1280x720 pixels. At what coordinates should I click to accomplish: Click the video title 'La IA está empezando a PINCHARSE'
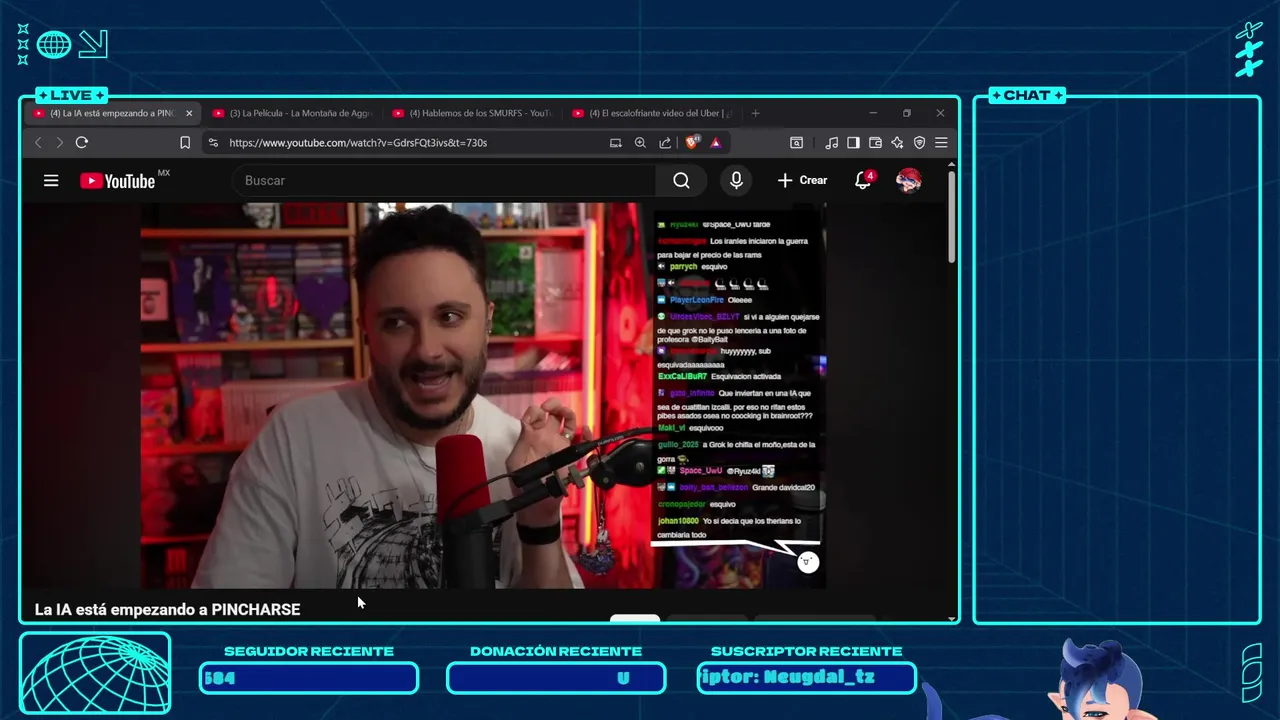167,609
